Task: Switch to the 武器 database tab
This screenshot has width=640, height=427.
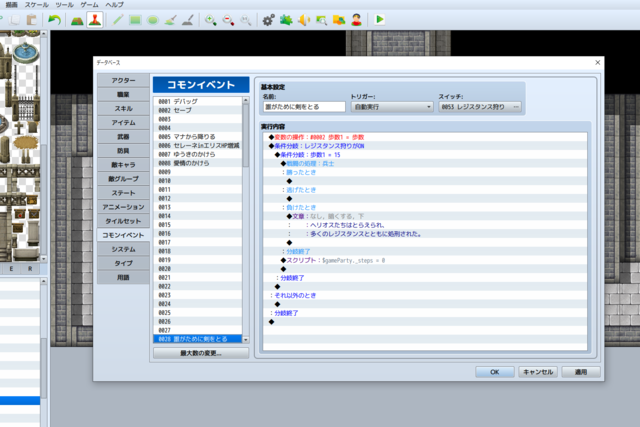Action: pos(123,137)
